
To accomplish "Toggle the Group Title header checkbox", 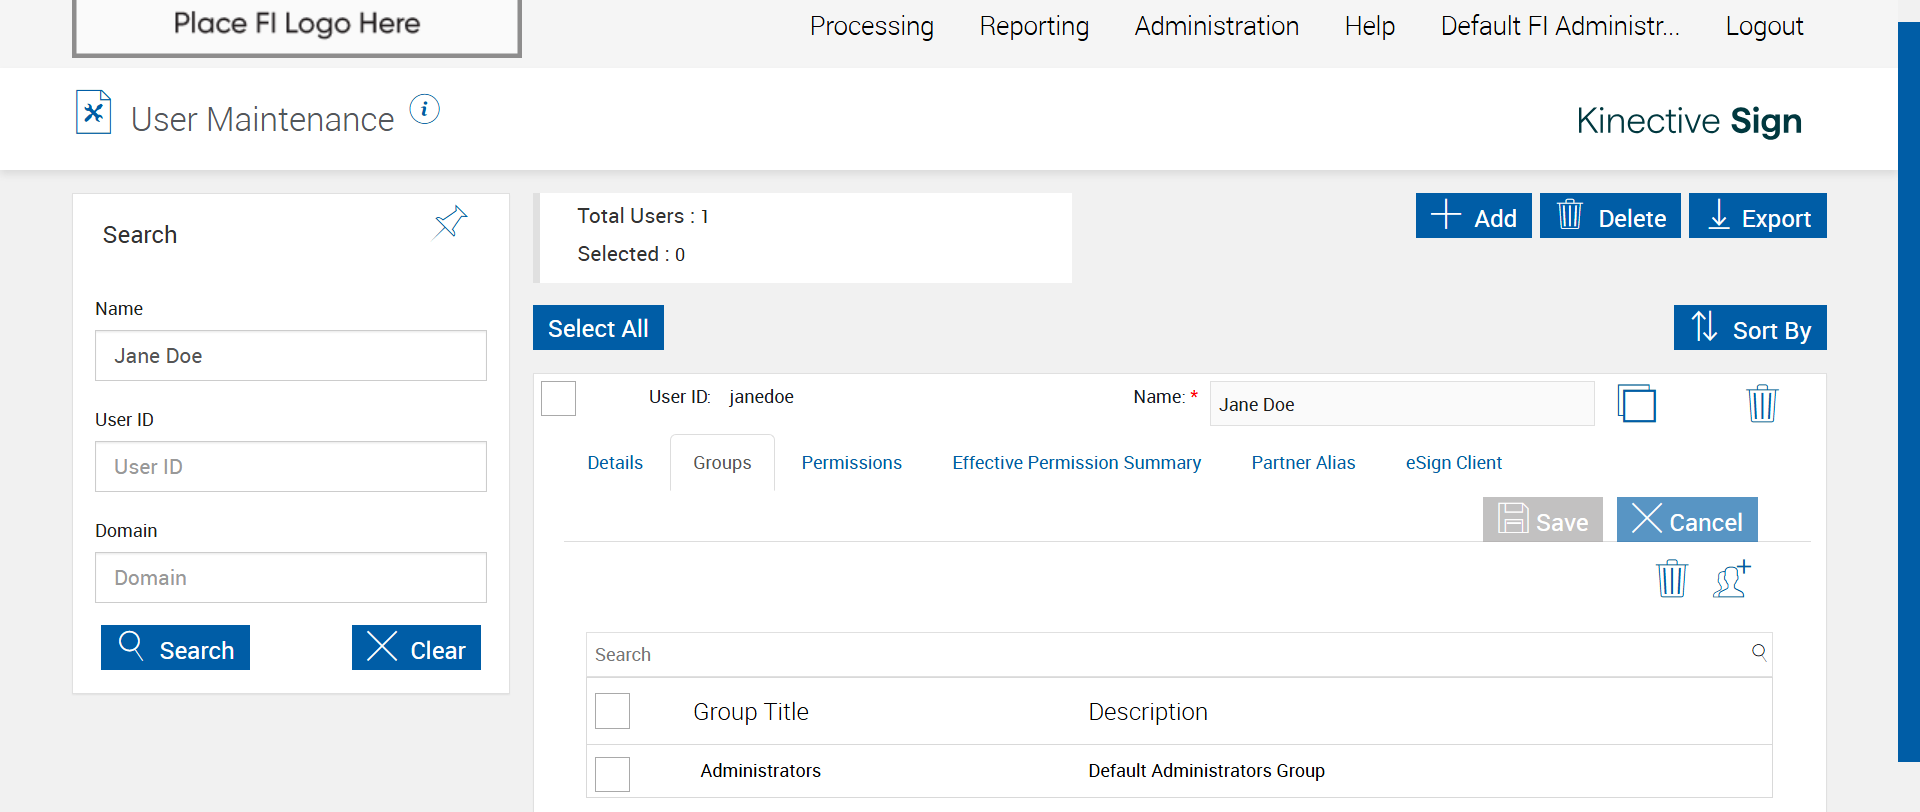I will pos(612,711).
